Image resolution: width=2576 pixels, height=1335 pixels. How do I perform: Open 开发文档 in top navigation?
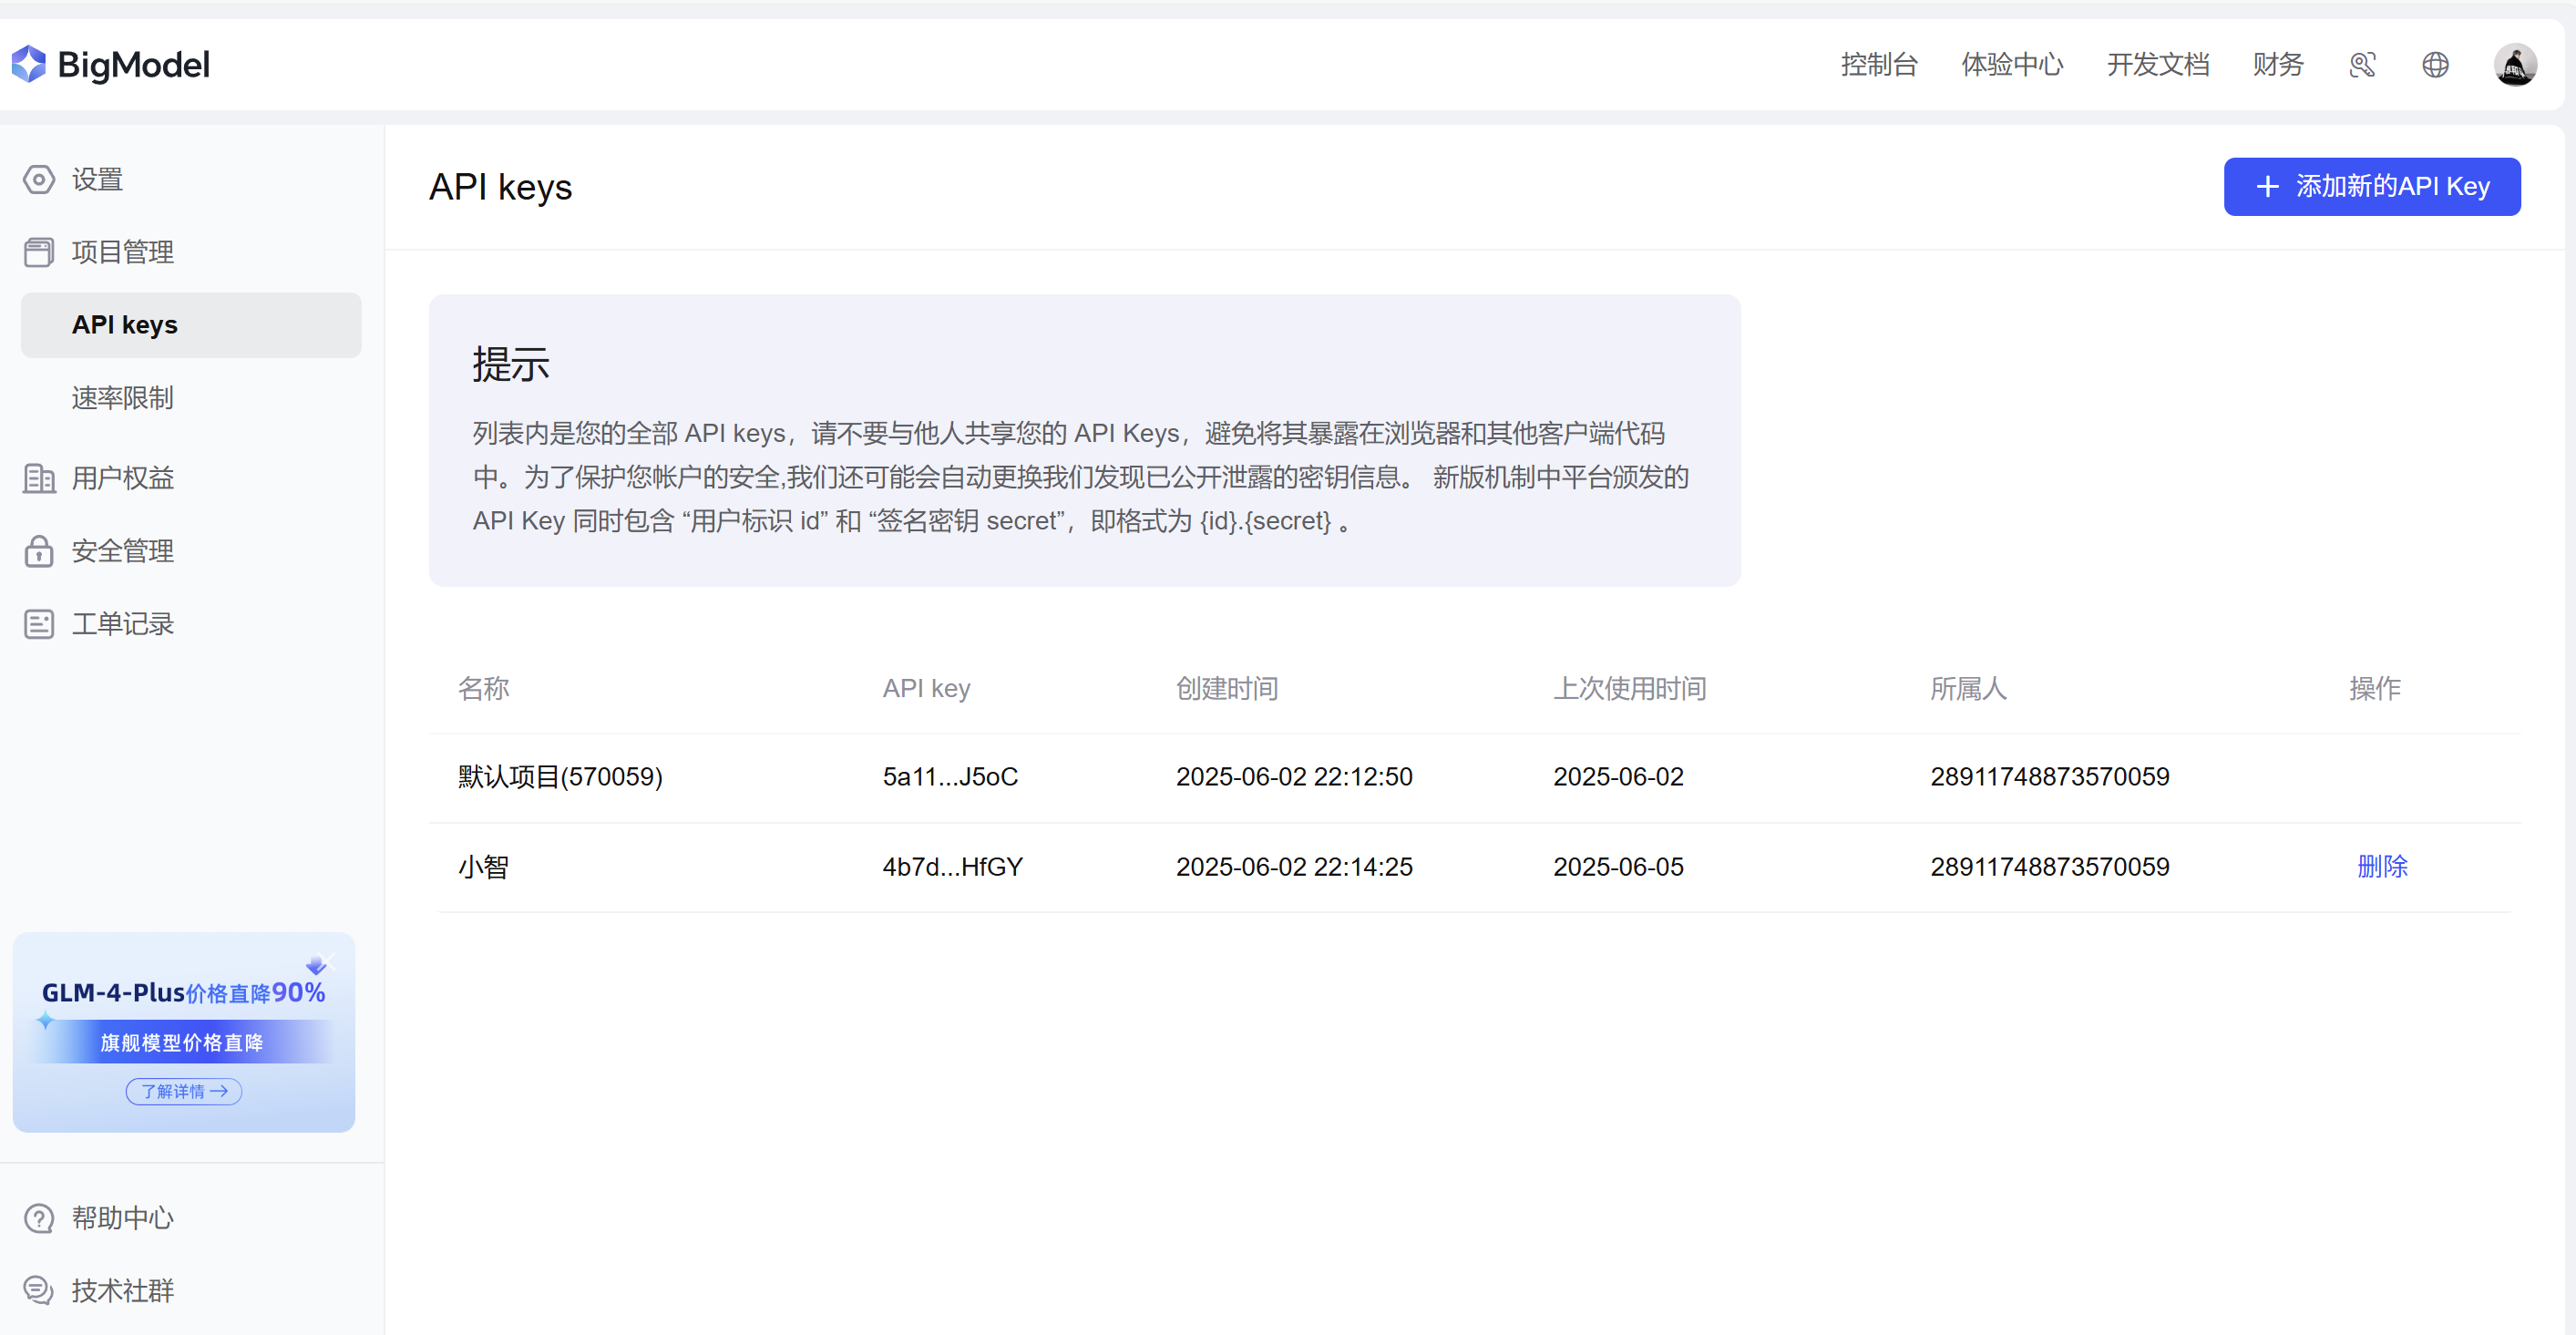(x=2157, y=65)
